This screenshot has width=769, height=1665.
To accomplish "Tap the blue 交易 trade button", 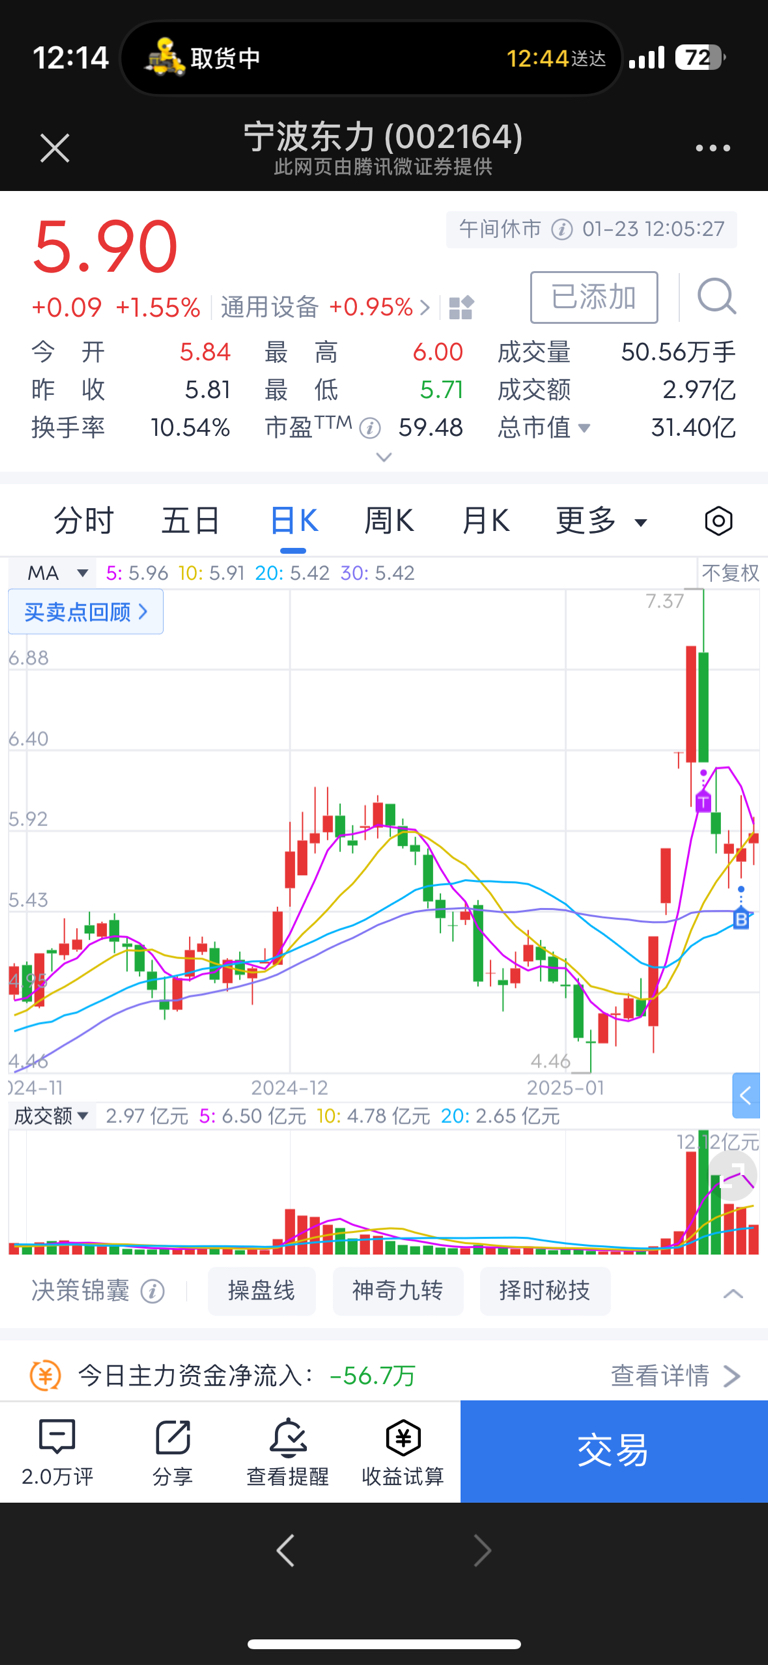I will pyautogui.click(x=614, y=1451).
